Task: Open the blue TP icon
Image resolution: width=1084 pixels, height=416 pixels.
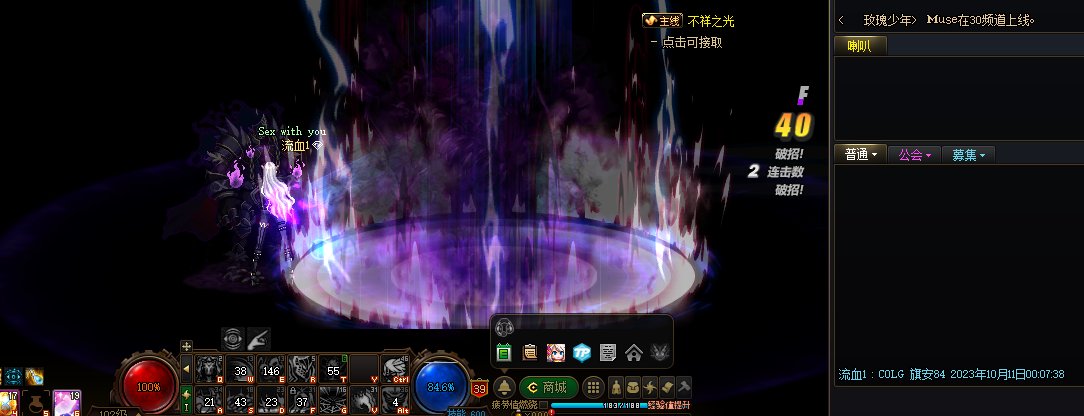Action: point(582,352)
